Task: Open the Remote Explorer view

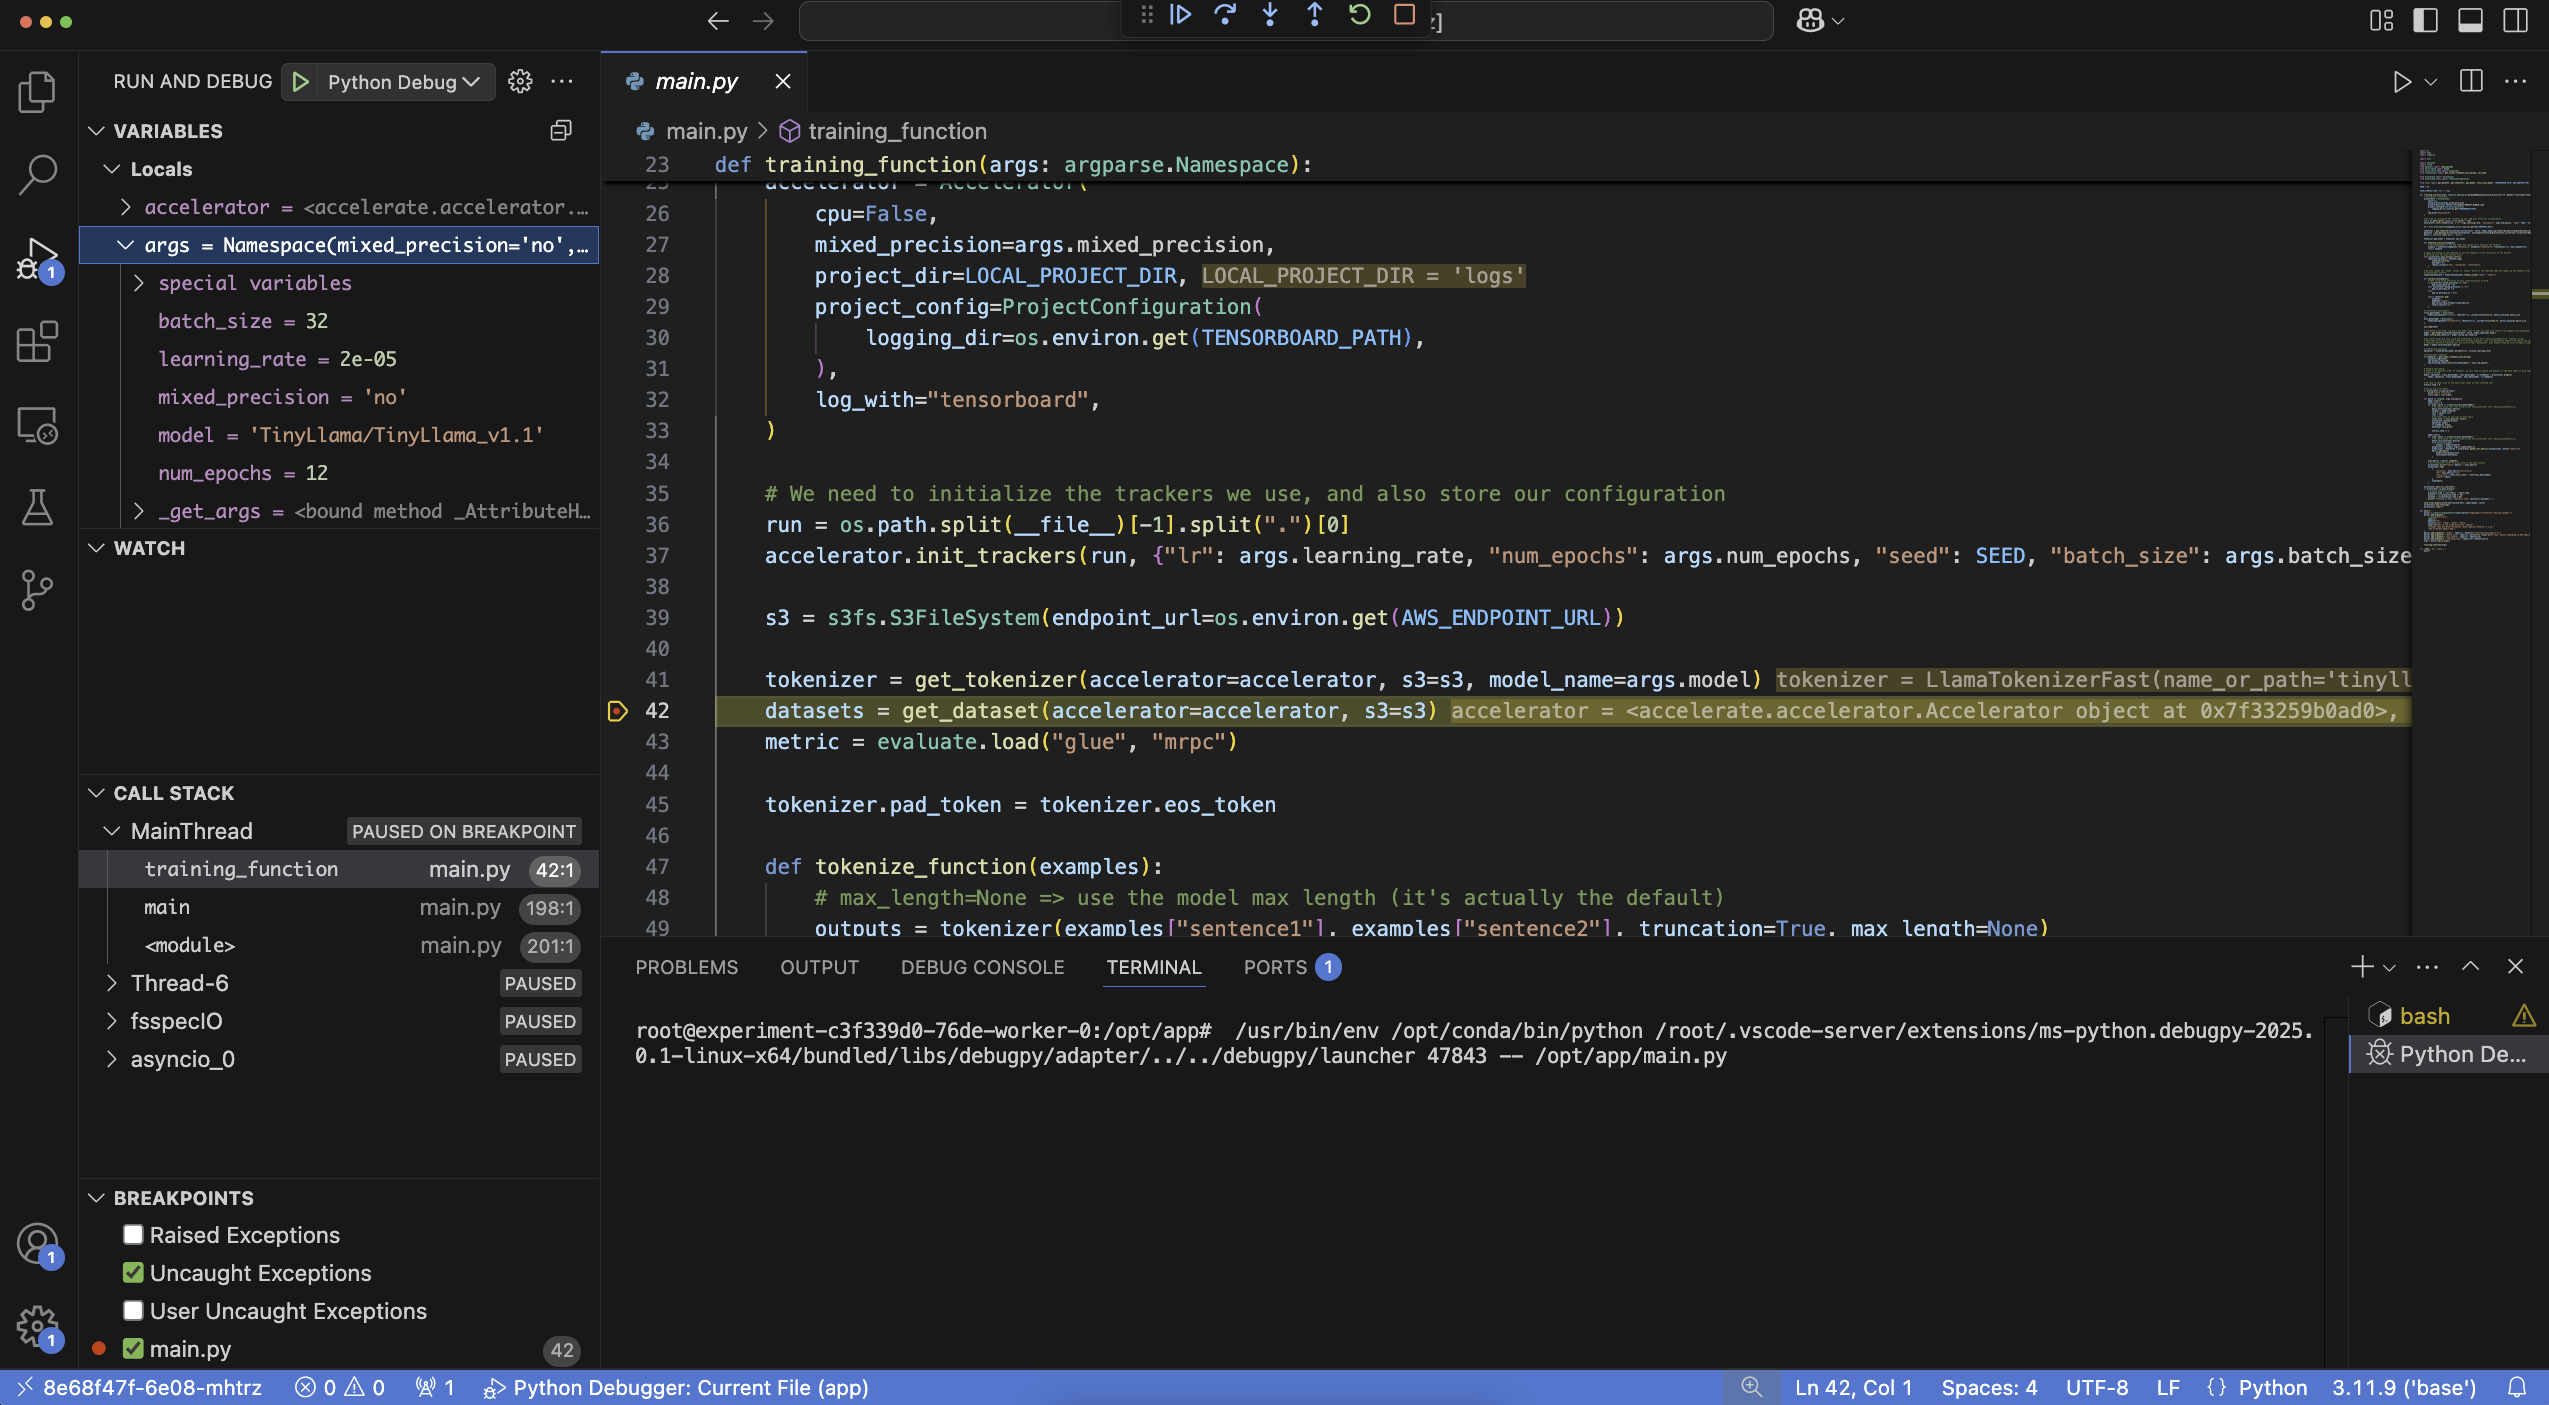Action: 37,425
